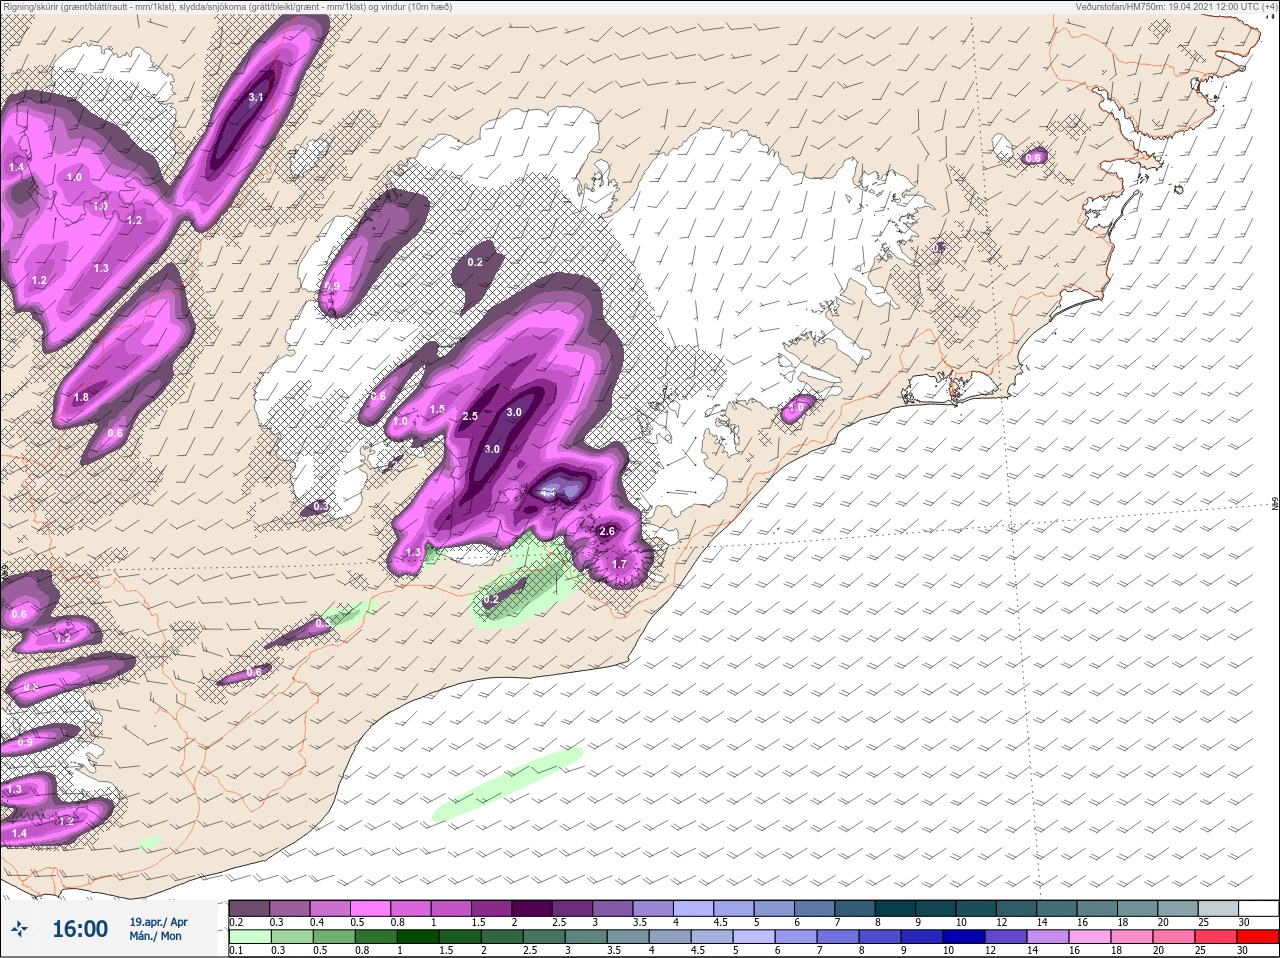
Task: Click the 16:00 forecast time label
Action: tap(80, 929)
